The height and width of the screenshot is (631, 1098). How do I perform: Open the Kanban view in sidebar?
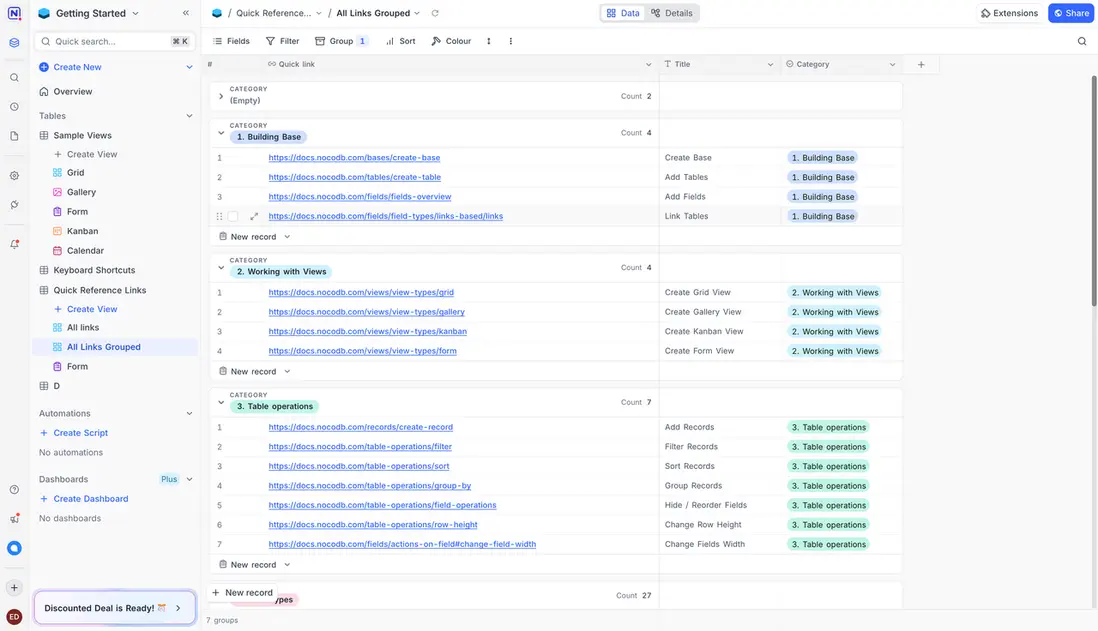coord(82,231)
